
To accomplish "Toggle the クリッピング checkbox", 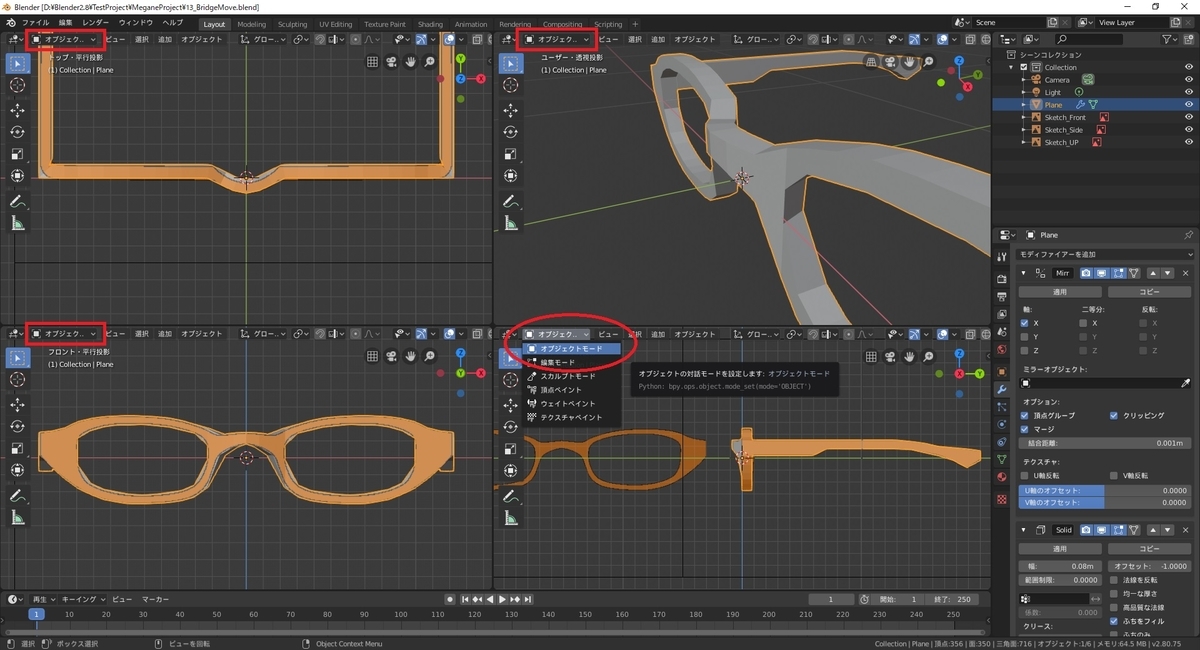I will click(1113, 415).
